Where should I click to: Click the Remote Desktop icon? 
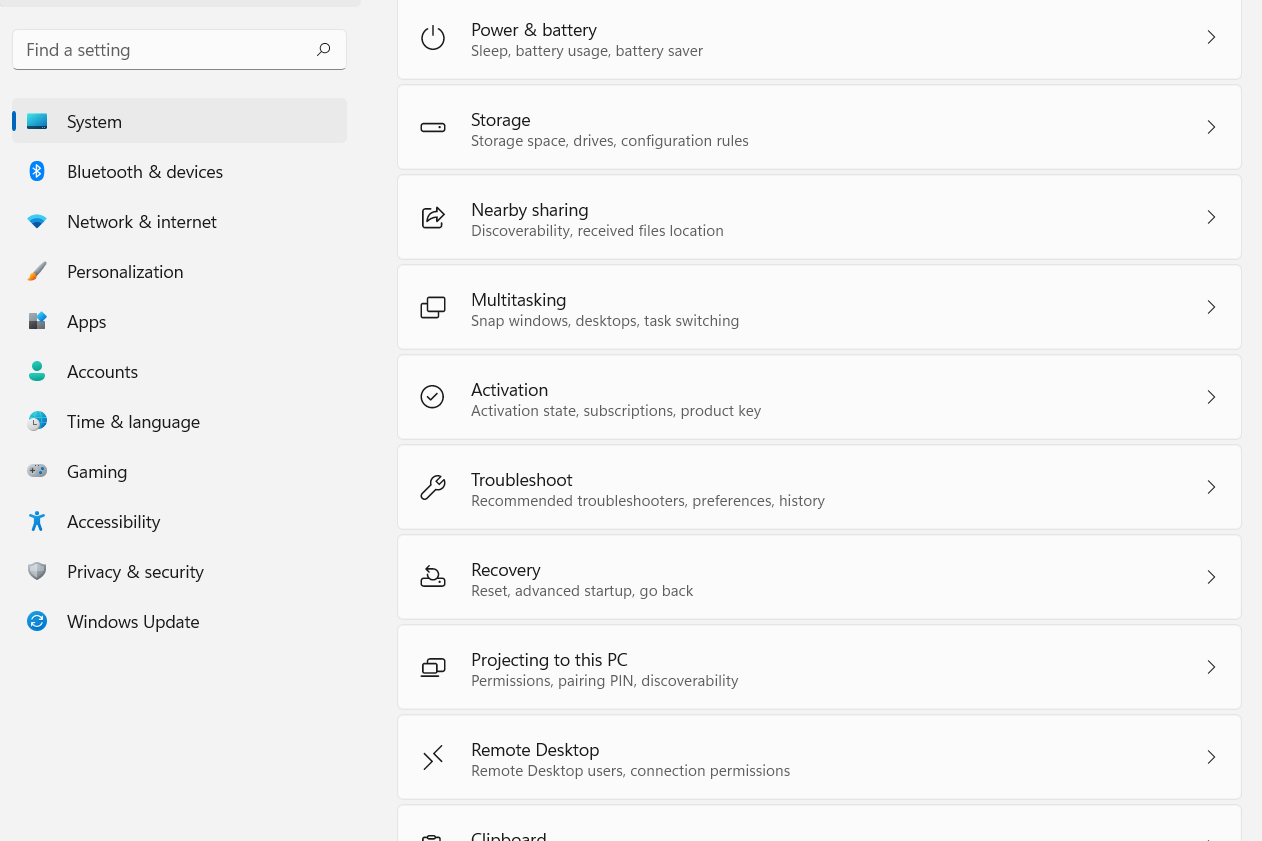[432, 758]
